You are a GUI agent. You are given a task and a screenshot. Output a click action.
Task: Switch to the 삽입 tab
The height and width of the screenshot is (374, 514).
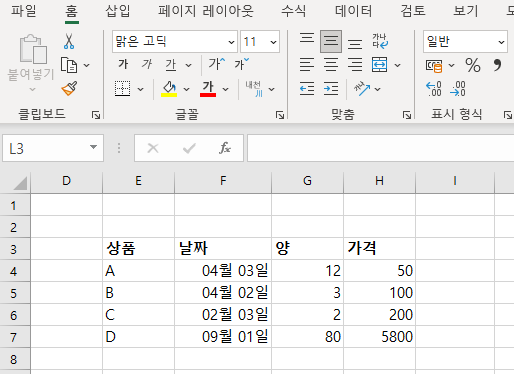[x=118, y=11]
